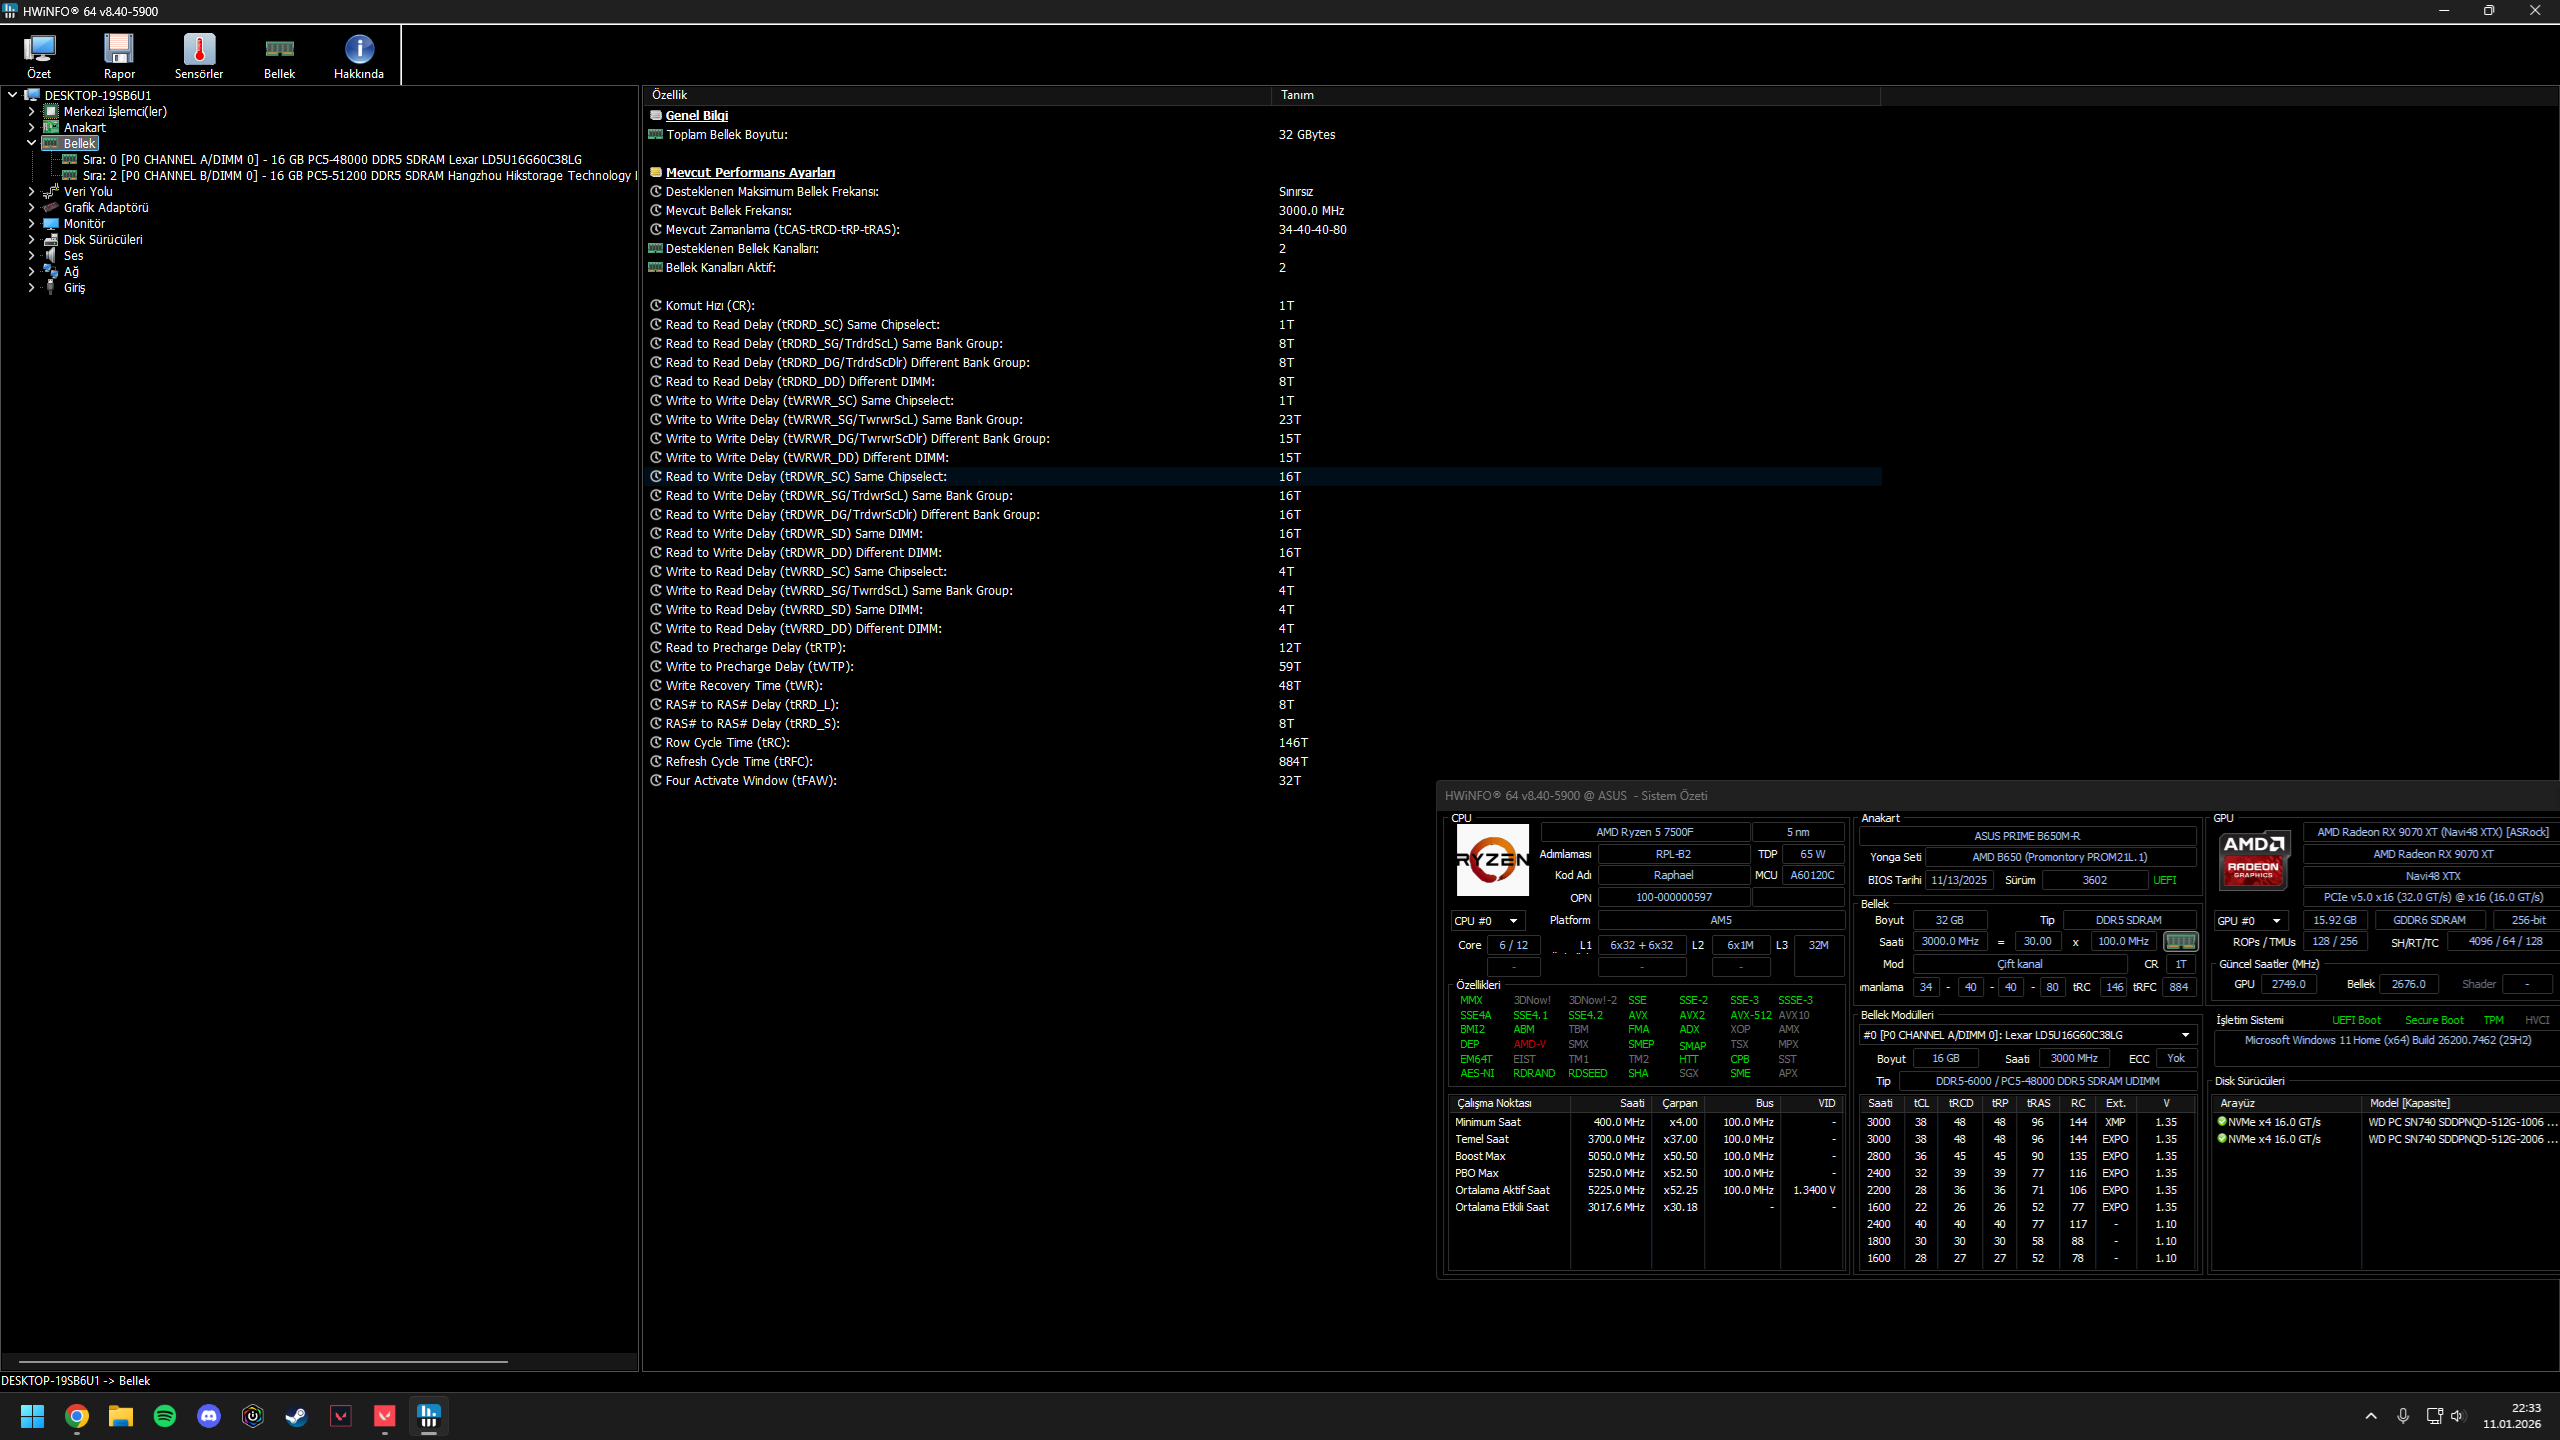This screenshot has height=1440, width=2560.
Task: Click the Özellik column header
Action: (957, 95)
